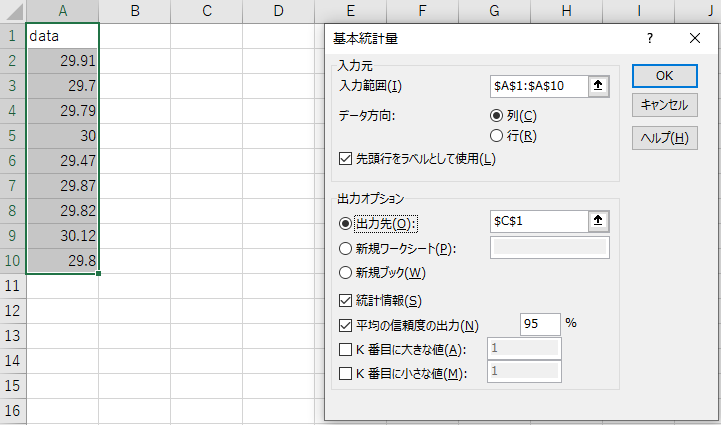Click cell with value 30 in row 5

point(63,136)
